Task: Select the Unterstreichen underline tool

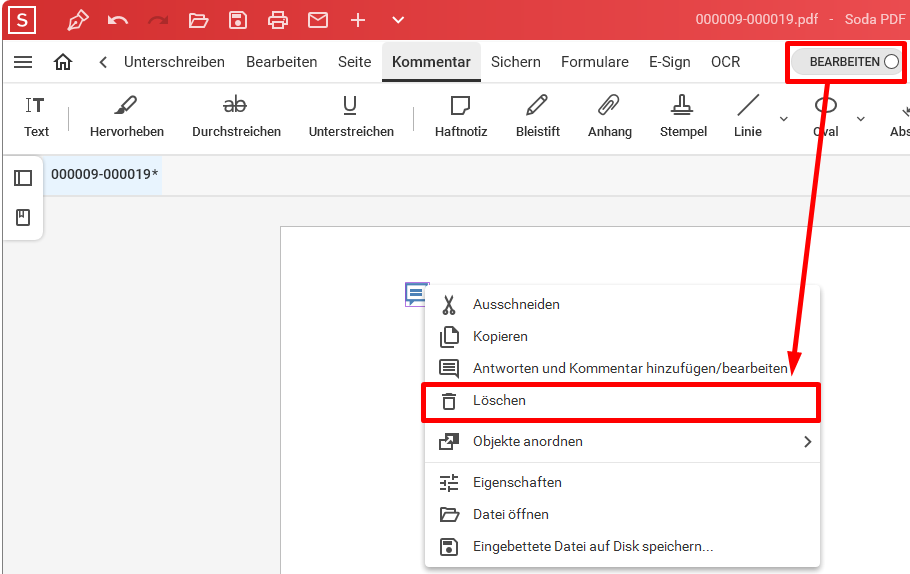Action: pyautogui.click(x=351, y=117)
